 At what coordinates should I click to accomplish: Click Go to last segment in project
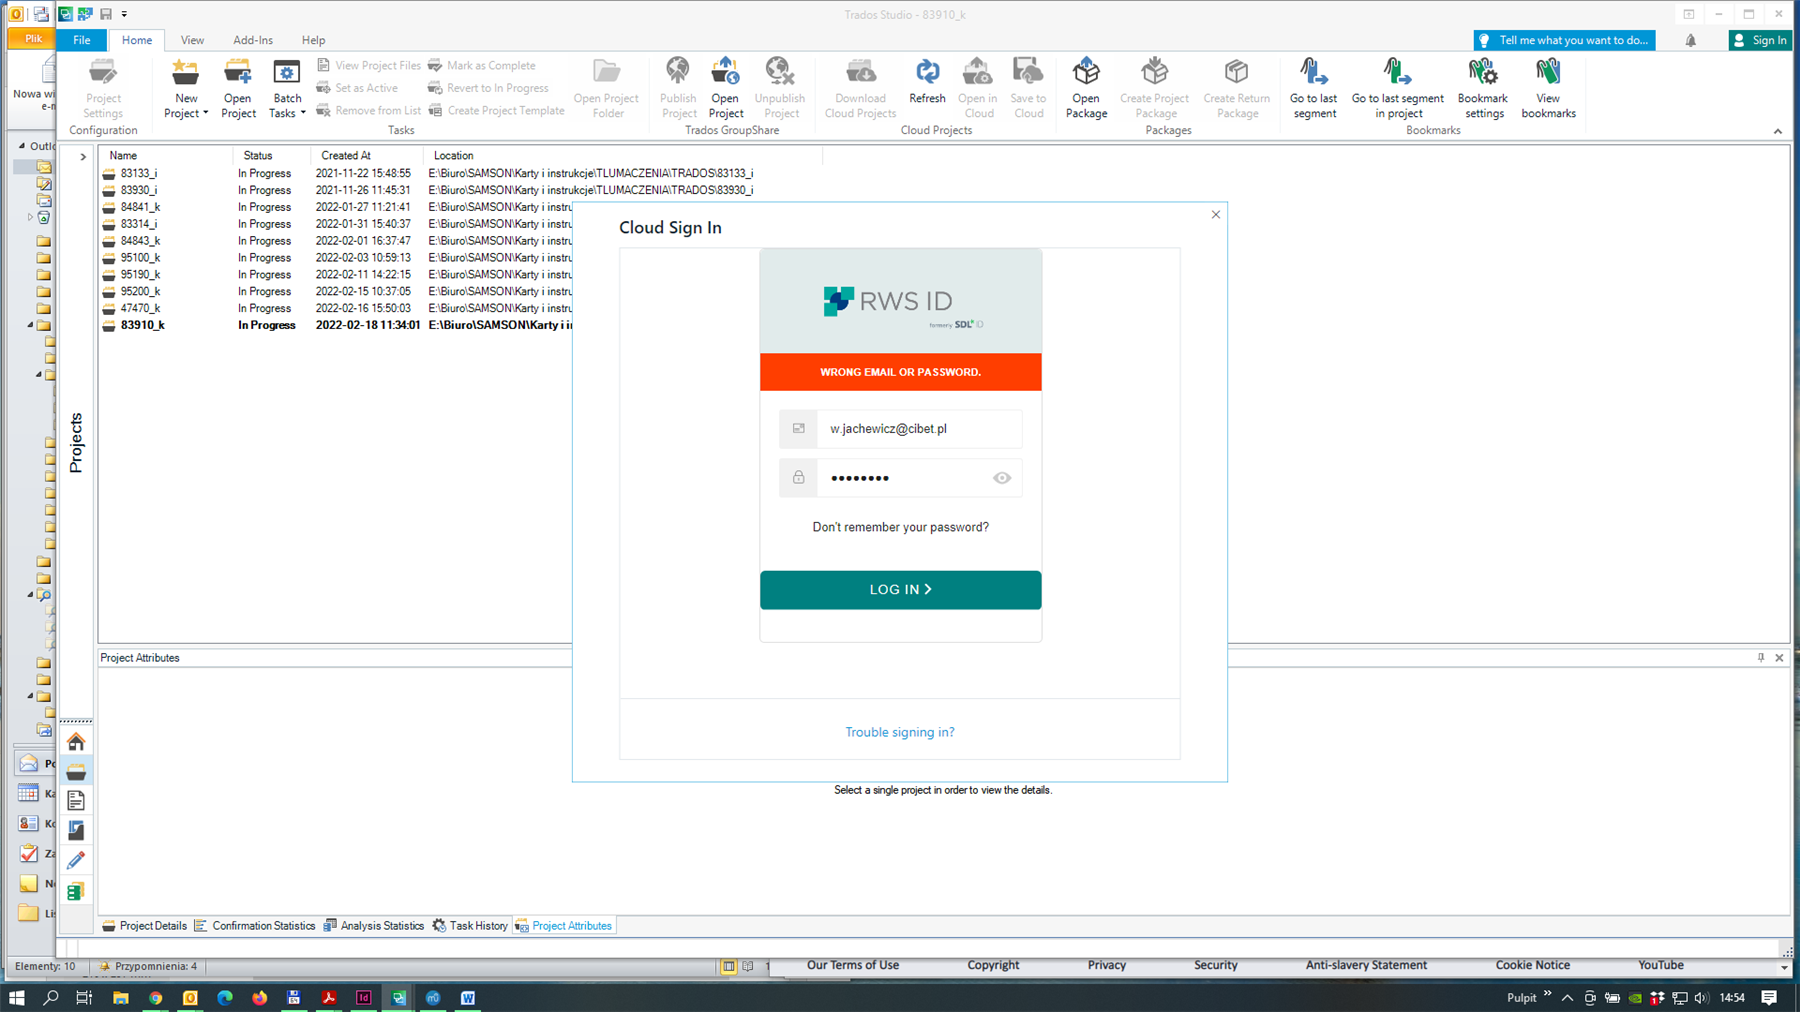pos(1398,88)
